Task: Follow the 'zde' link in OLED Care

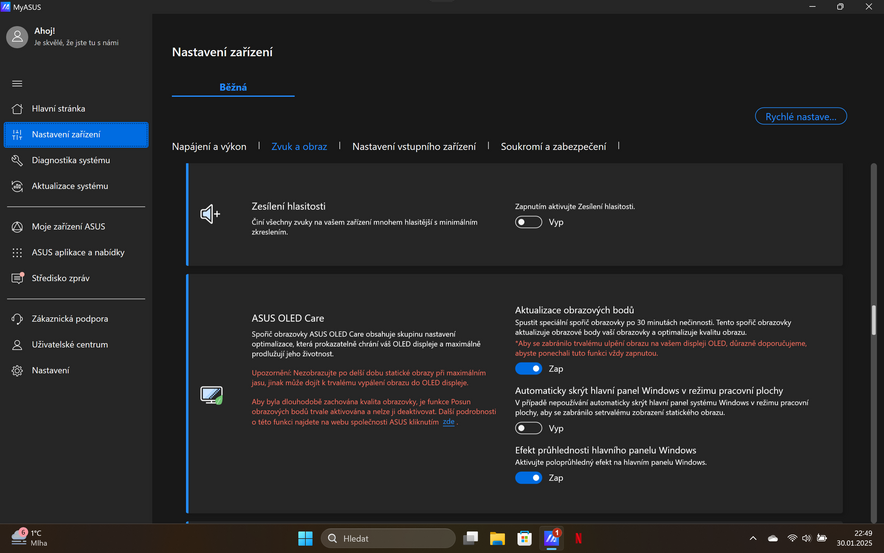Action: [449, 423]
